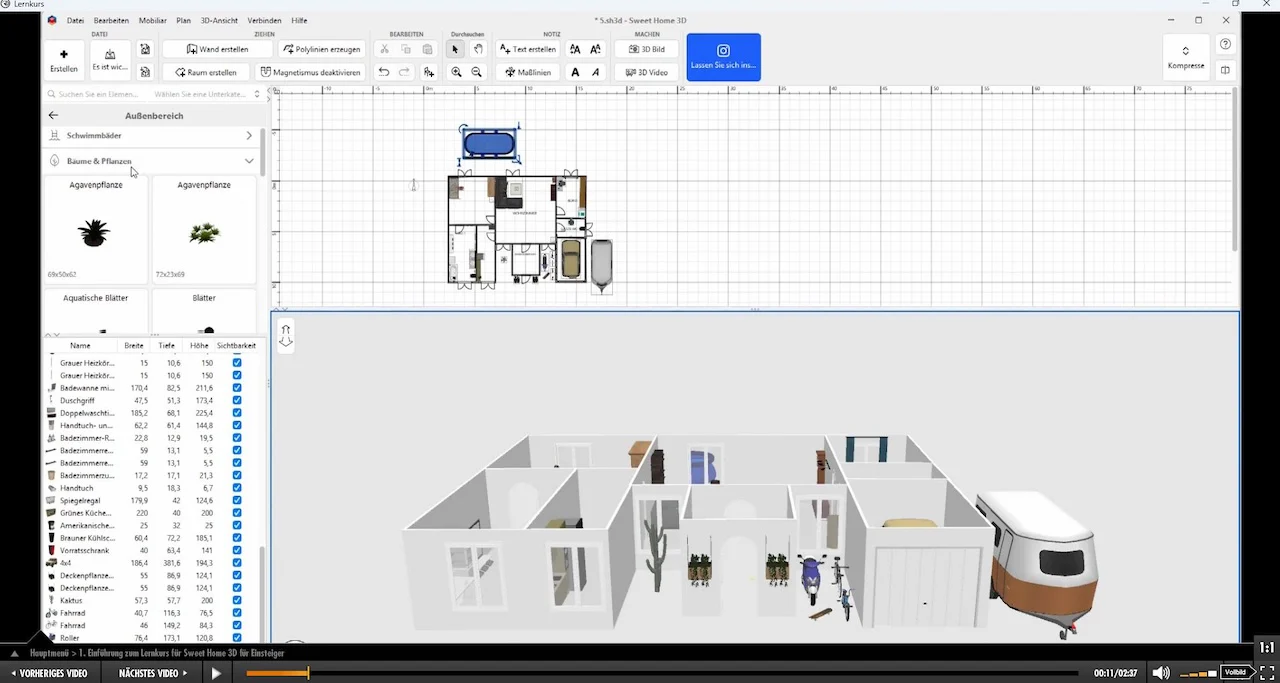The image size is (1280, 683).
Task: Click the bold text style icon
Action: point(575,72)
